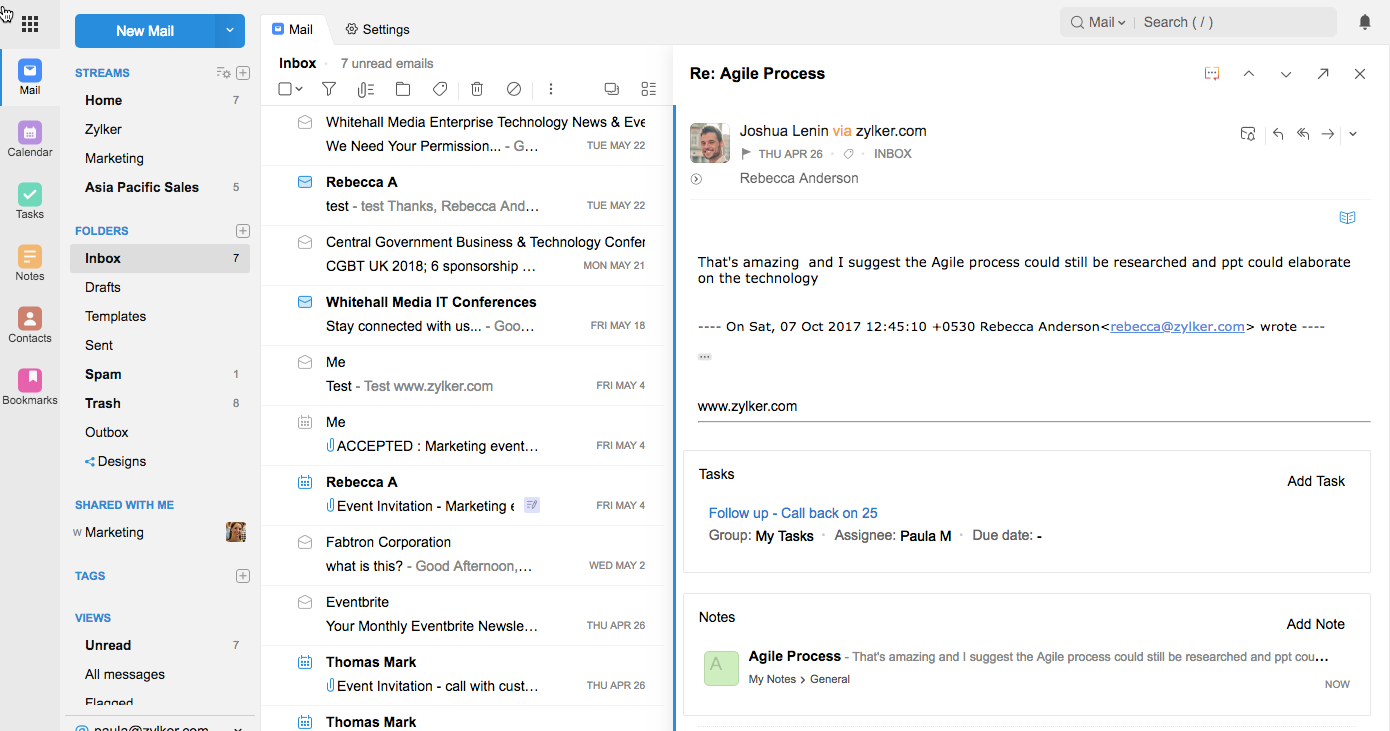Click the rebecca@zylker.com email link
Screen dimensions: 1390x731
pos(1177,326)
